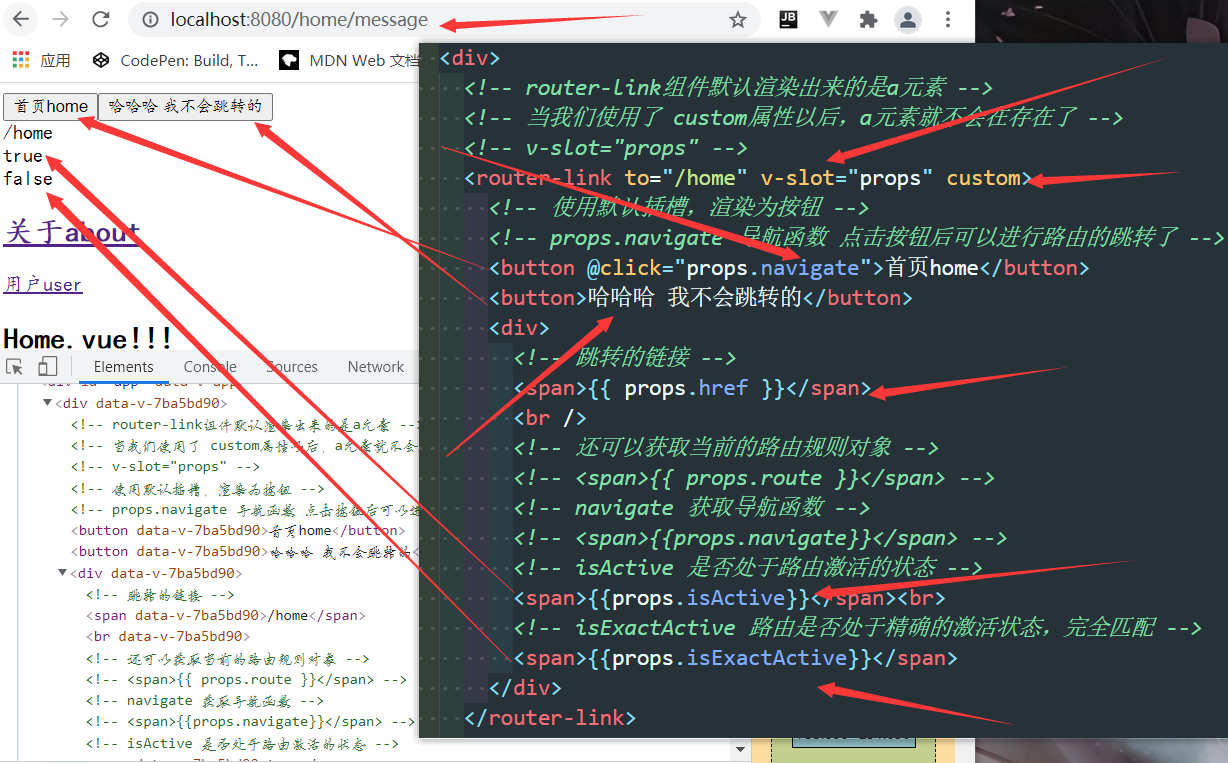Select the props.route comment node in DevTools
Viewport: 1228px width, 763px height.
pos(246,679)
